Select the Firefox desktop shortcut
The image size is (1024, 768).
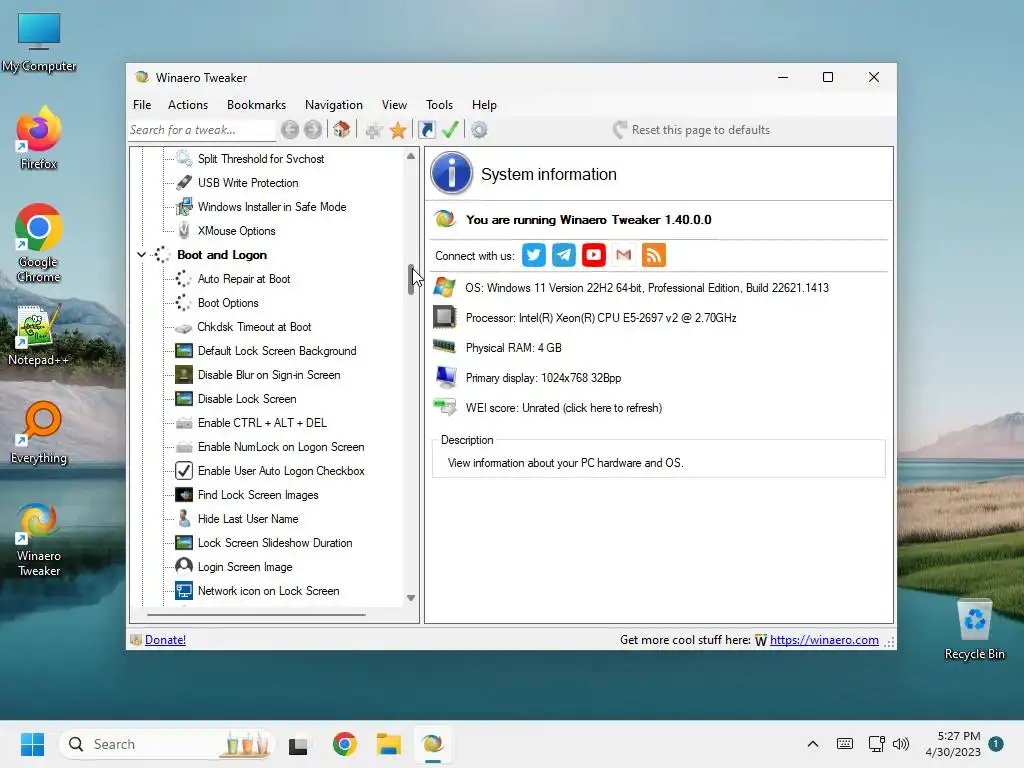[39, 138]
